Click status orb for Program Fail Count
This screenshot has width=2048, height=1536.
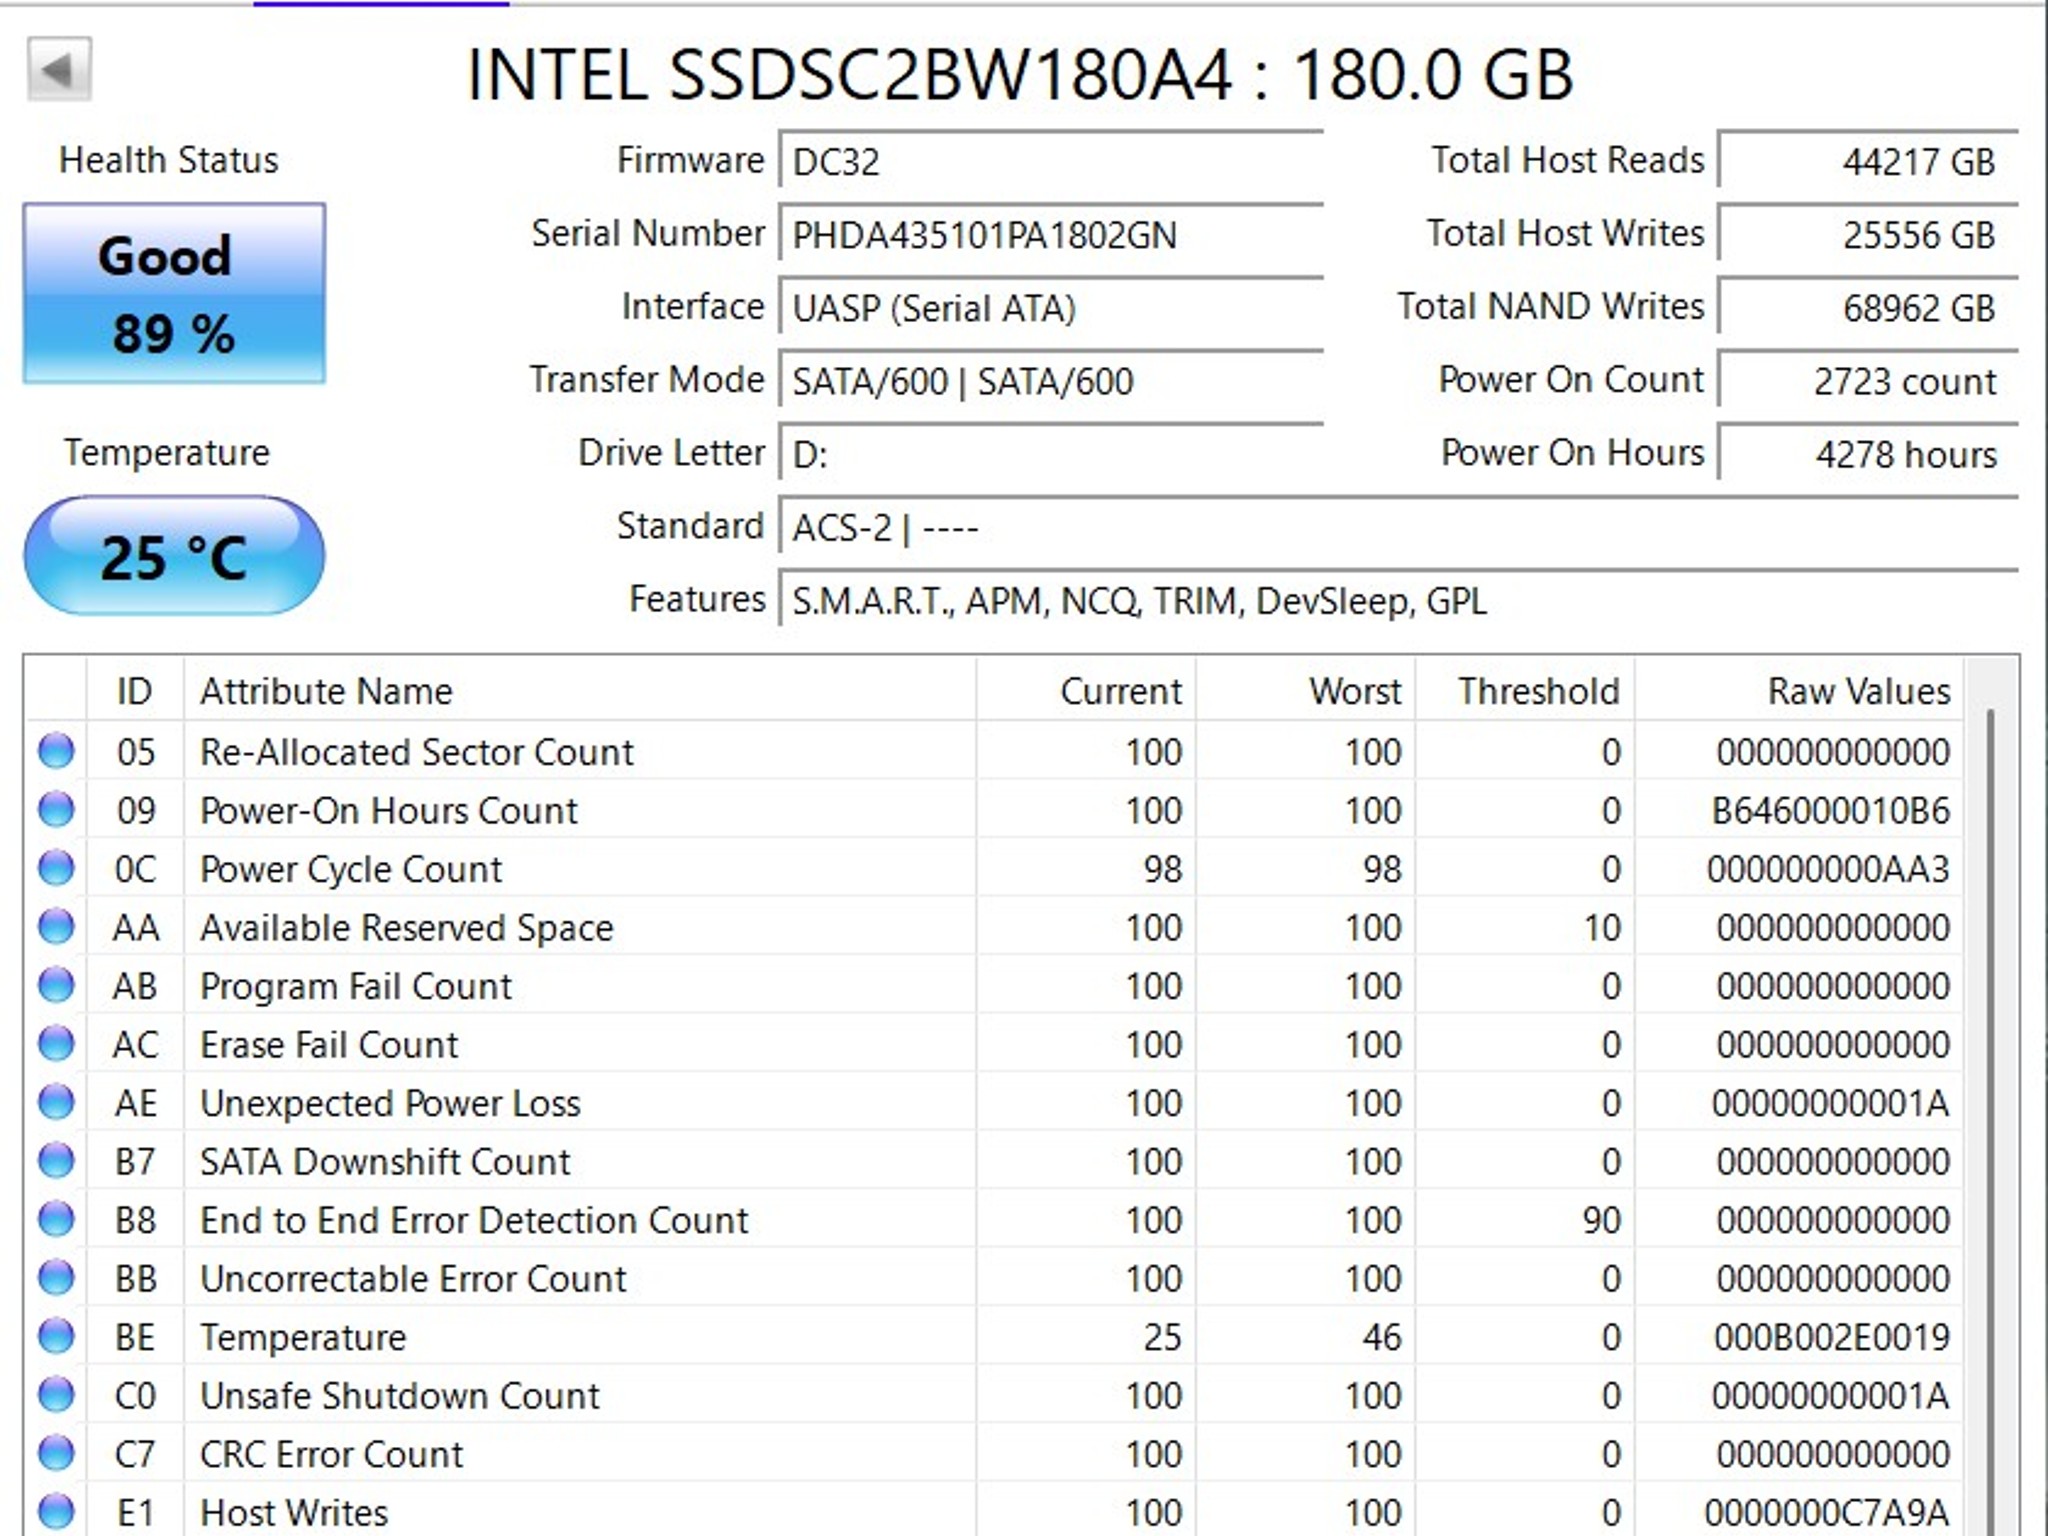tap(56, 985)
